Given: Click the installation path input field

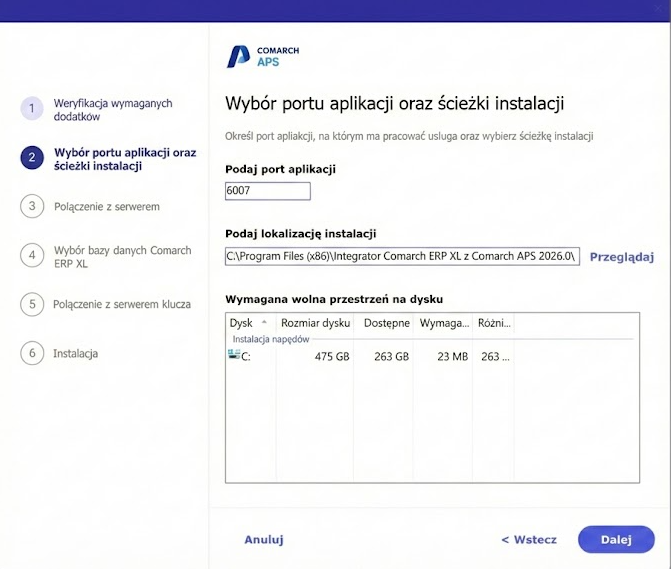Looking at the screenshot, I should [x=402, y=256].
